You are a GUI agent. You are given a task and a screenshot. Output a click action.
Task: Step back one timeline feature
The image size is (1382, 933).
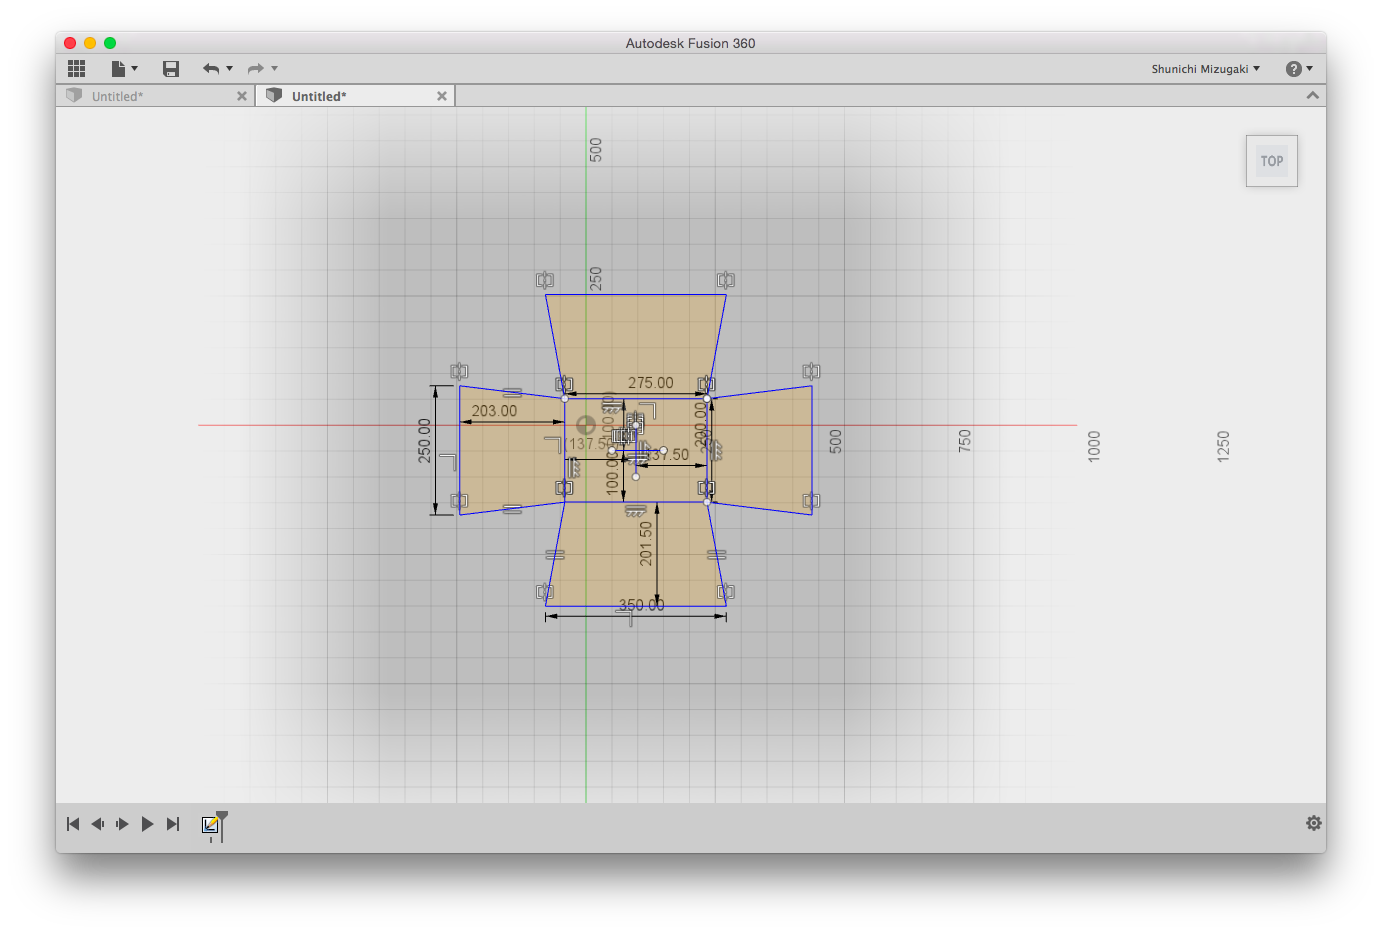[x=98, y=824]
